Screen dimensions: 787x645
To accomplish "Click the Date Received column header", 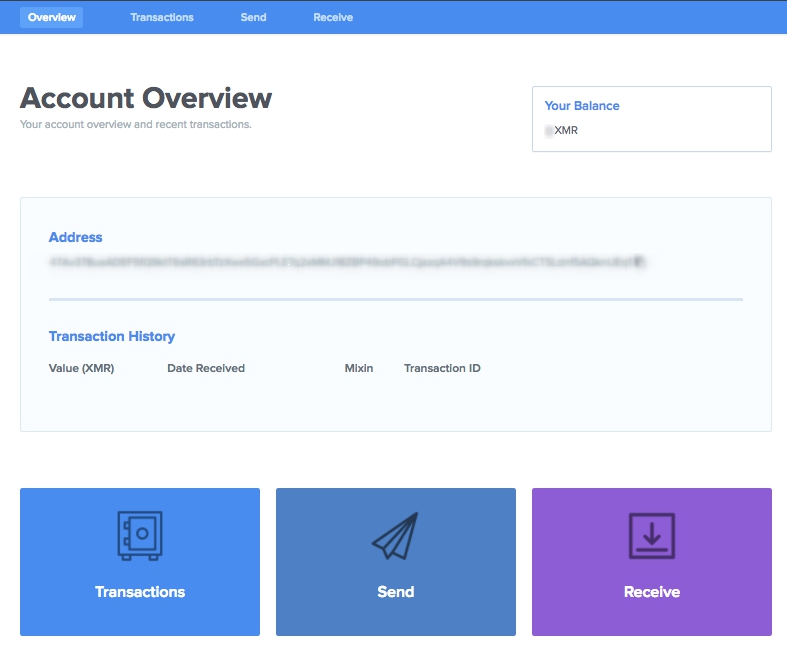I will click(206, 368).
